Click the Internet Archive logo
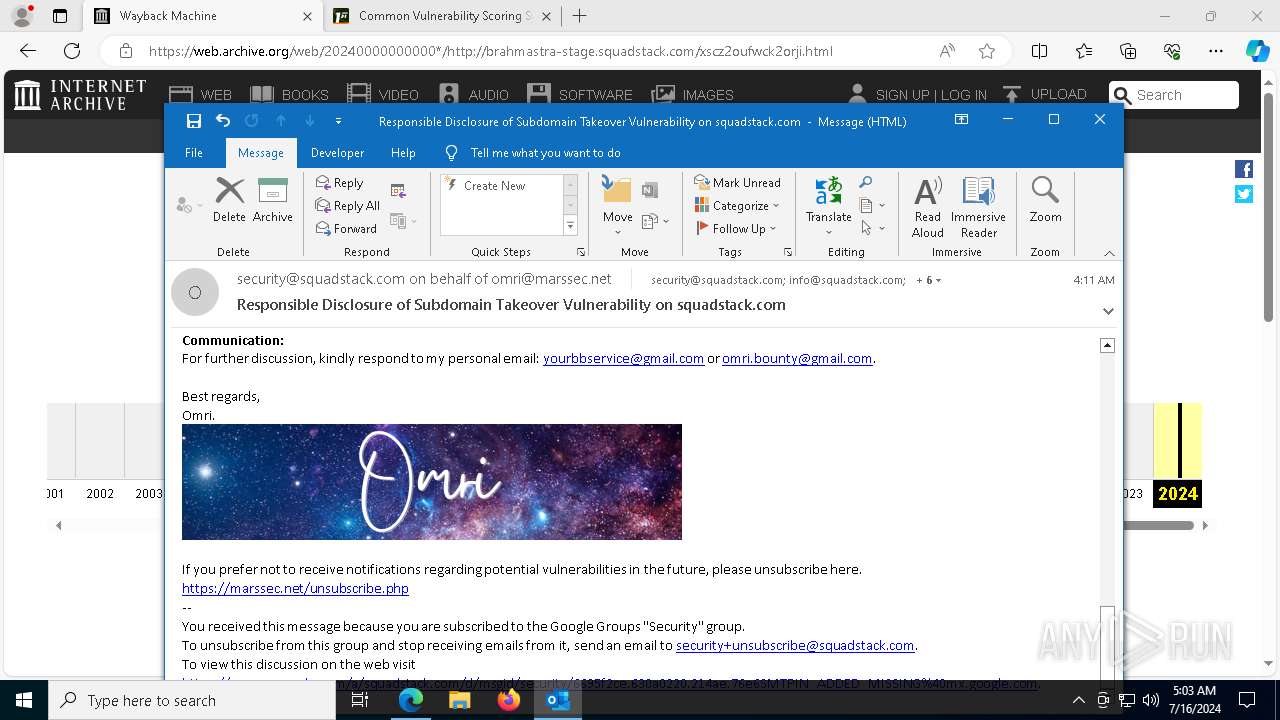Screen dimensions: 1280x720 tap(80, 94)
